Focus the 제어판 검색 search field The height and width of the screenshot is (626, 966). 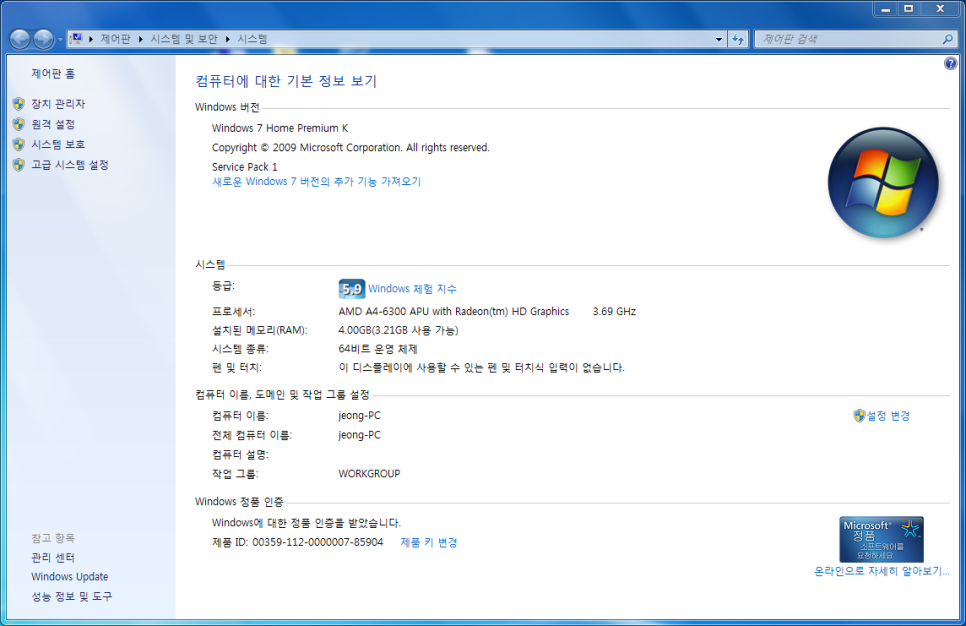pos(850,39)
